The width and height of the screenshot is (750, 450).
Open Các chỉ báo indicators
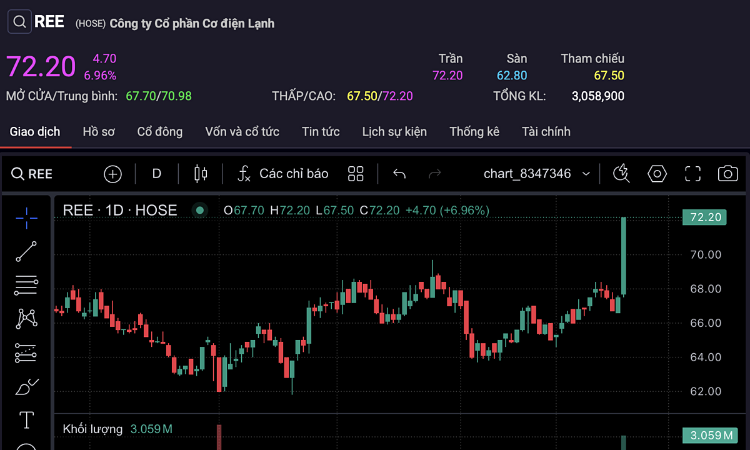tap(282, 174)
